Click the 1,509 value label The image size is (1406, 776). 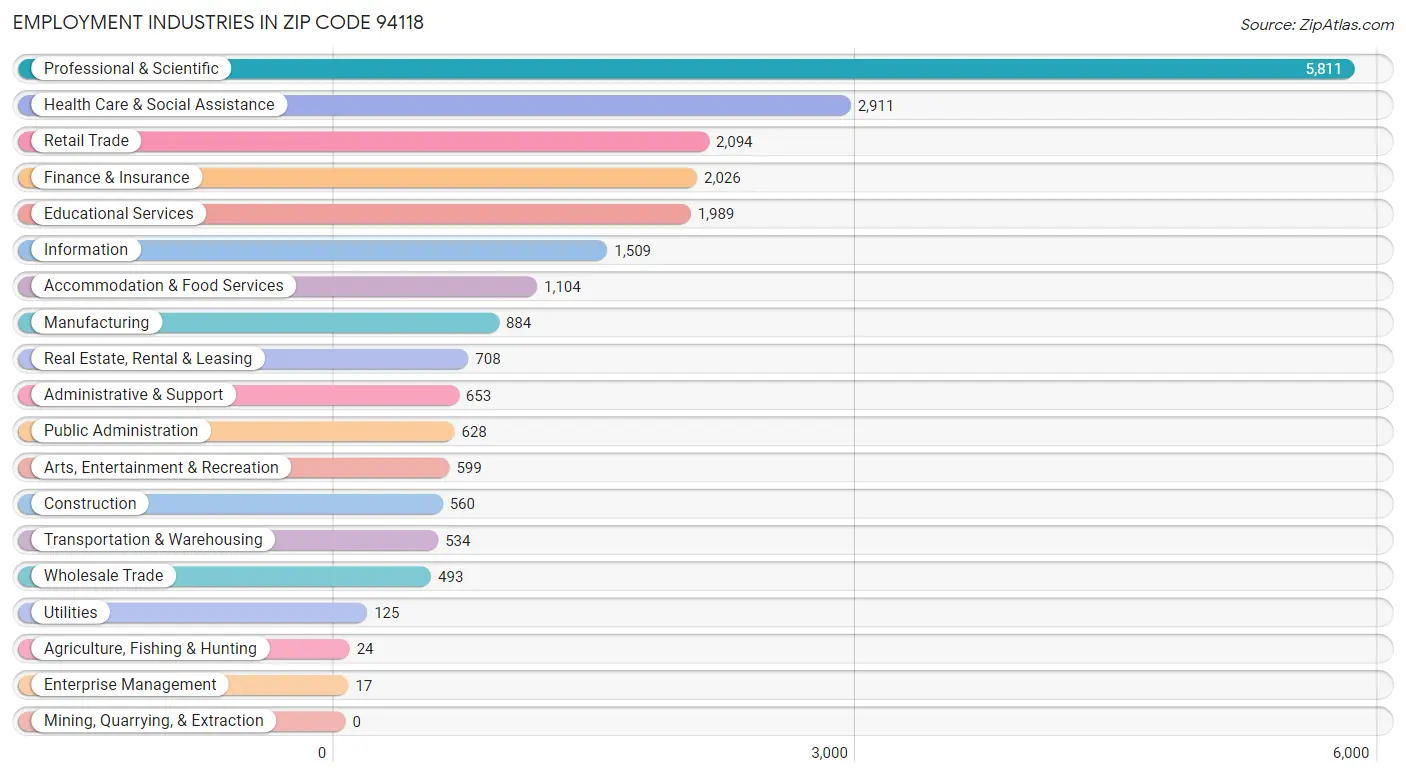632,251
